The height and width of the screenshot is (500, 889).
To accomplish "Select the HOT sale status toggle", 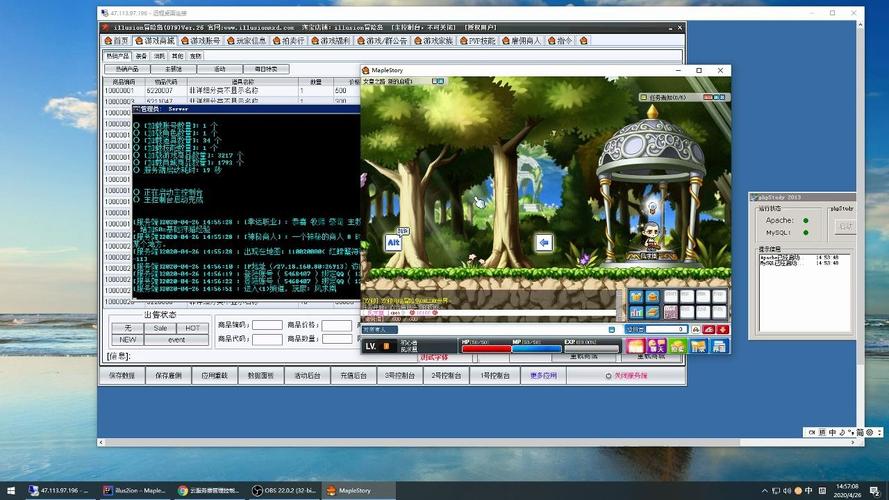I will coord(193,328).
